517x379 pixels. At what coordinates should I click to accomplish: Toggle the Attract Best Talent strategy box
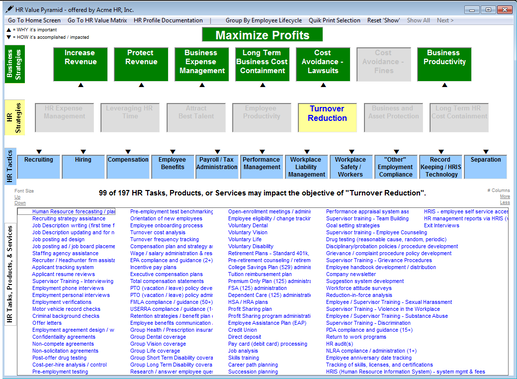click(x=196, y=117)
